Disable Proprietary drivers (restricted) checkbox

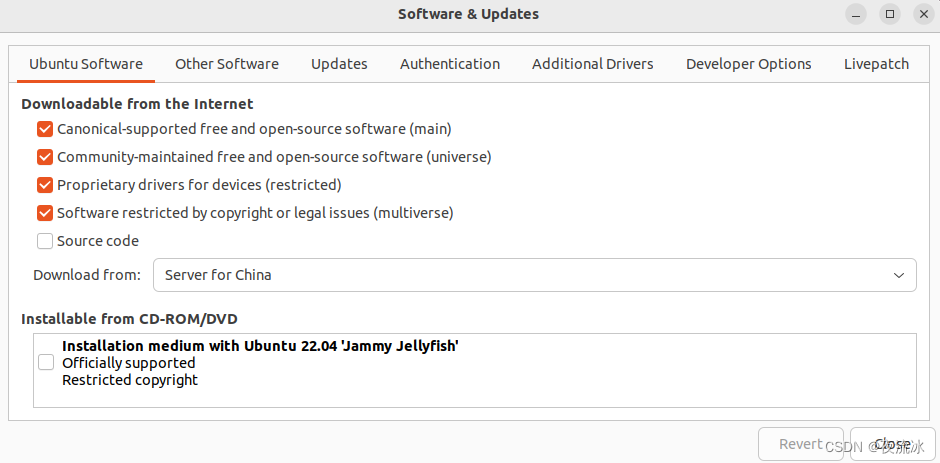pos(45,185)
